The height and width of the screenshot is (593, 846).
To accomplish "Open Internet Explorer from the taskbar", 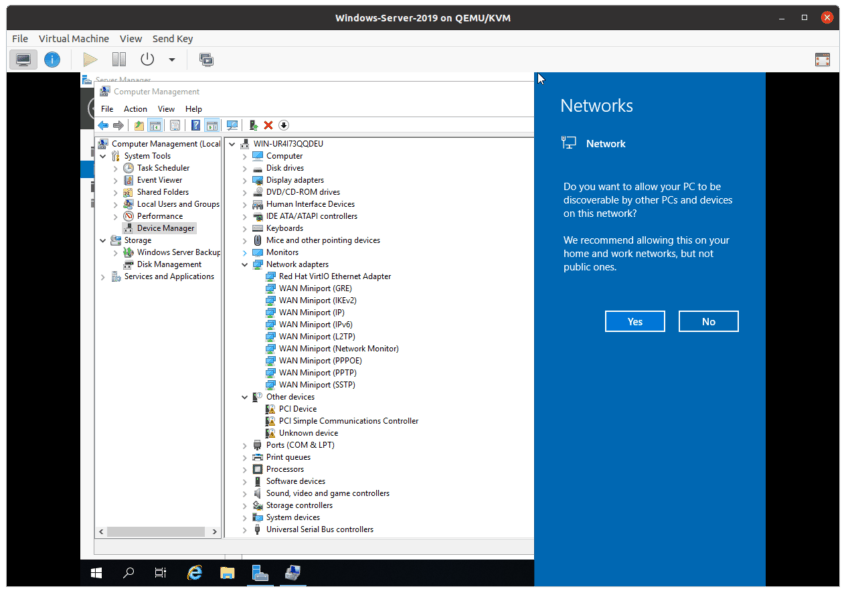I will click(194, 573).
